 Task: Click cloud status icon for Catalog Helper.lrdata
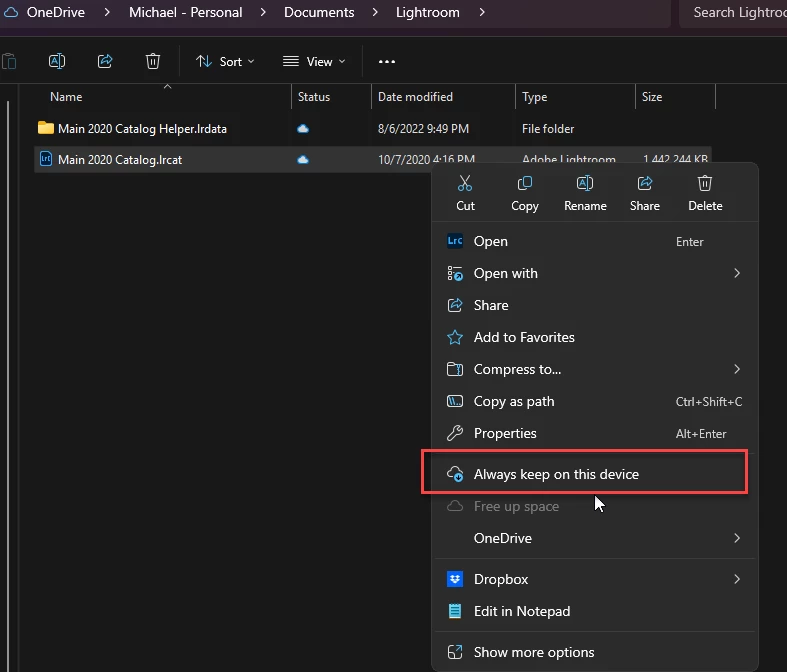(x=303, y=129)
